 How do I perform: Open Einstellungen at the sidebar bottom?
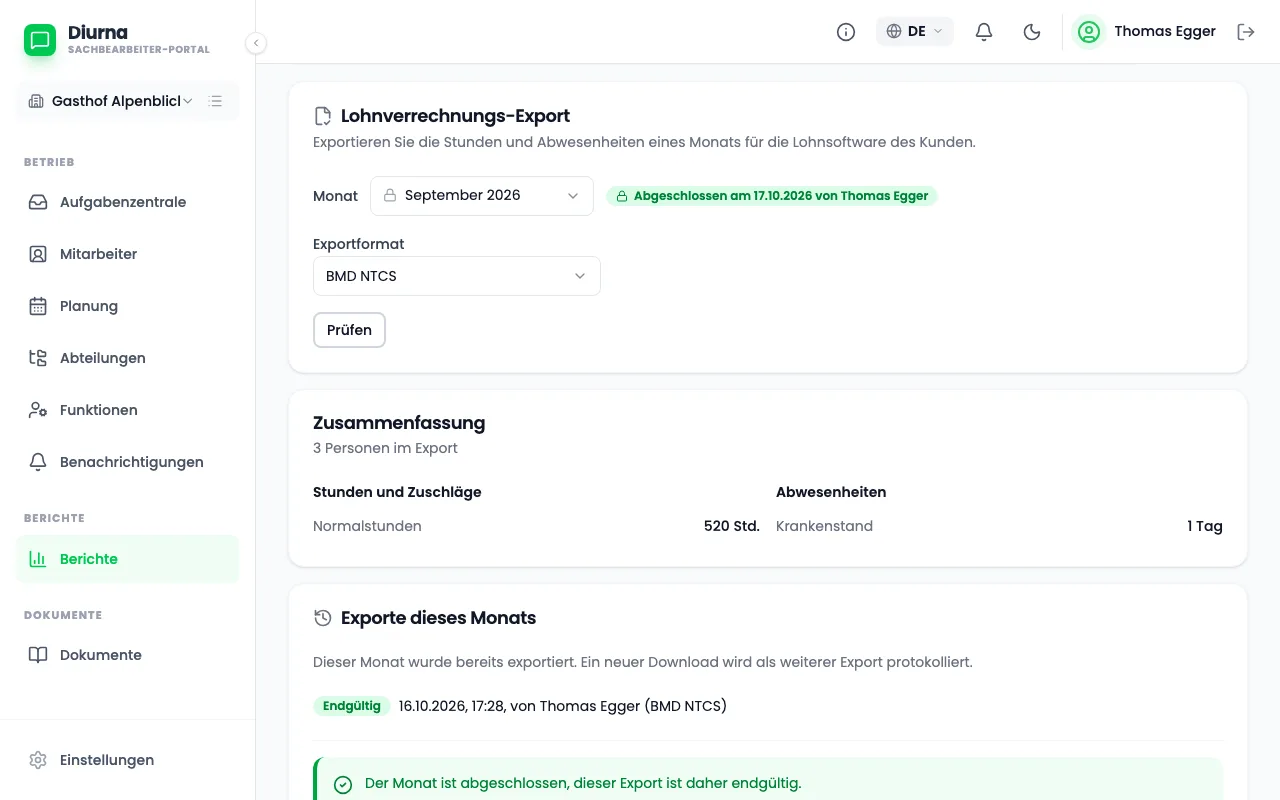[128, 760]
